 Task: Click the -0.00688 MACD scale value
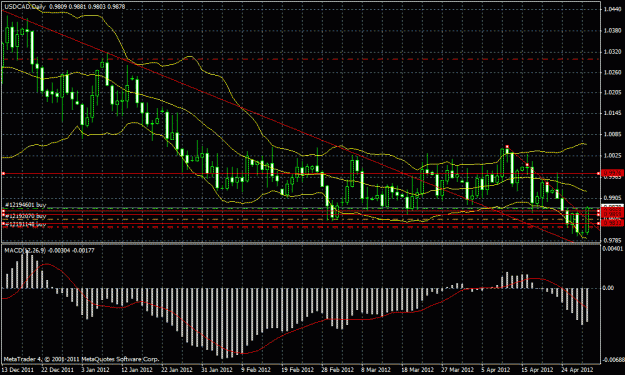[x=614, y=359]
